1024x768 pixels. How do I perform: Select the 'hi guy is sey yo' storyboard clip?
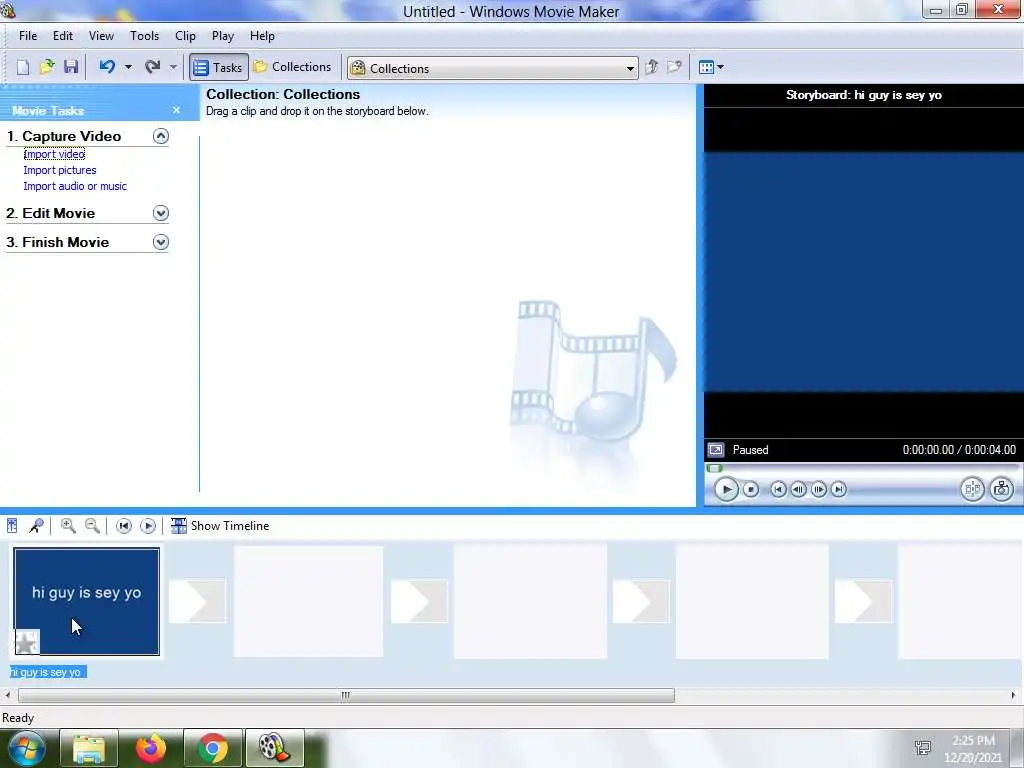(87, 601)
